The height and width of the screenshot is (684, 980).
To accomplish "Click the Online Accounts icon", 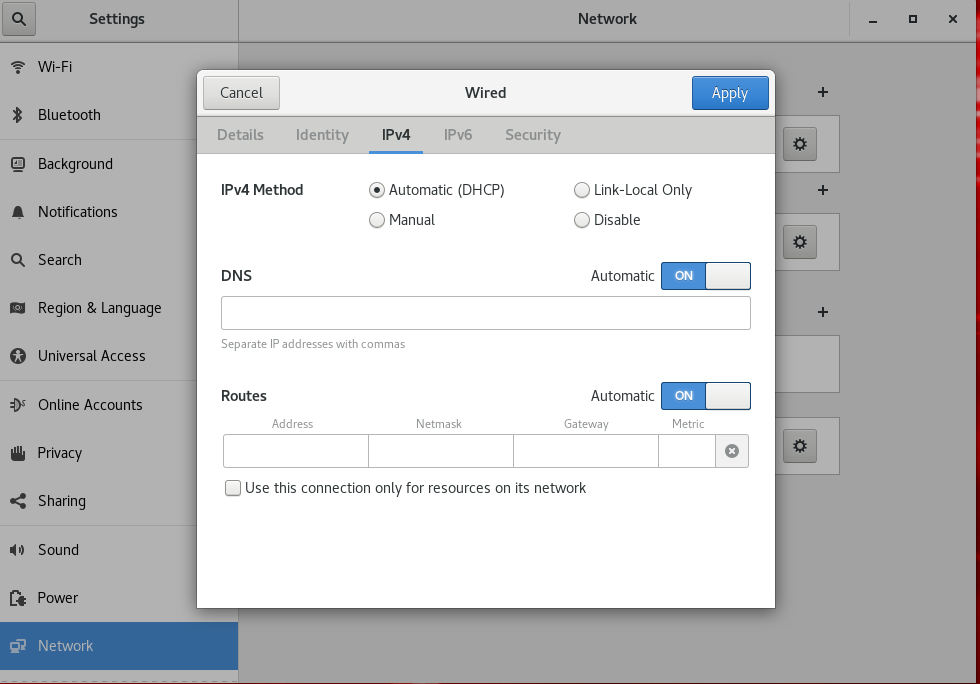I will (18, 405).
